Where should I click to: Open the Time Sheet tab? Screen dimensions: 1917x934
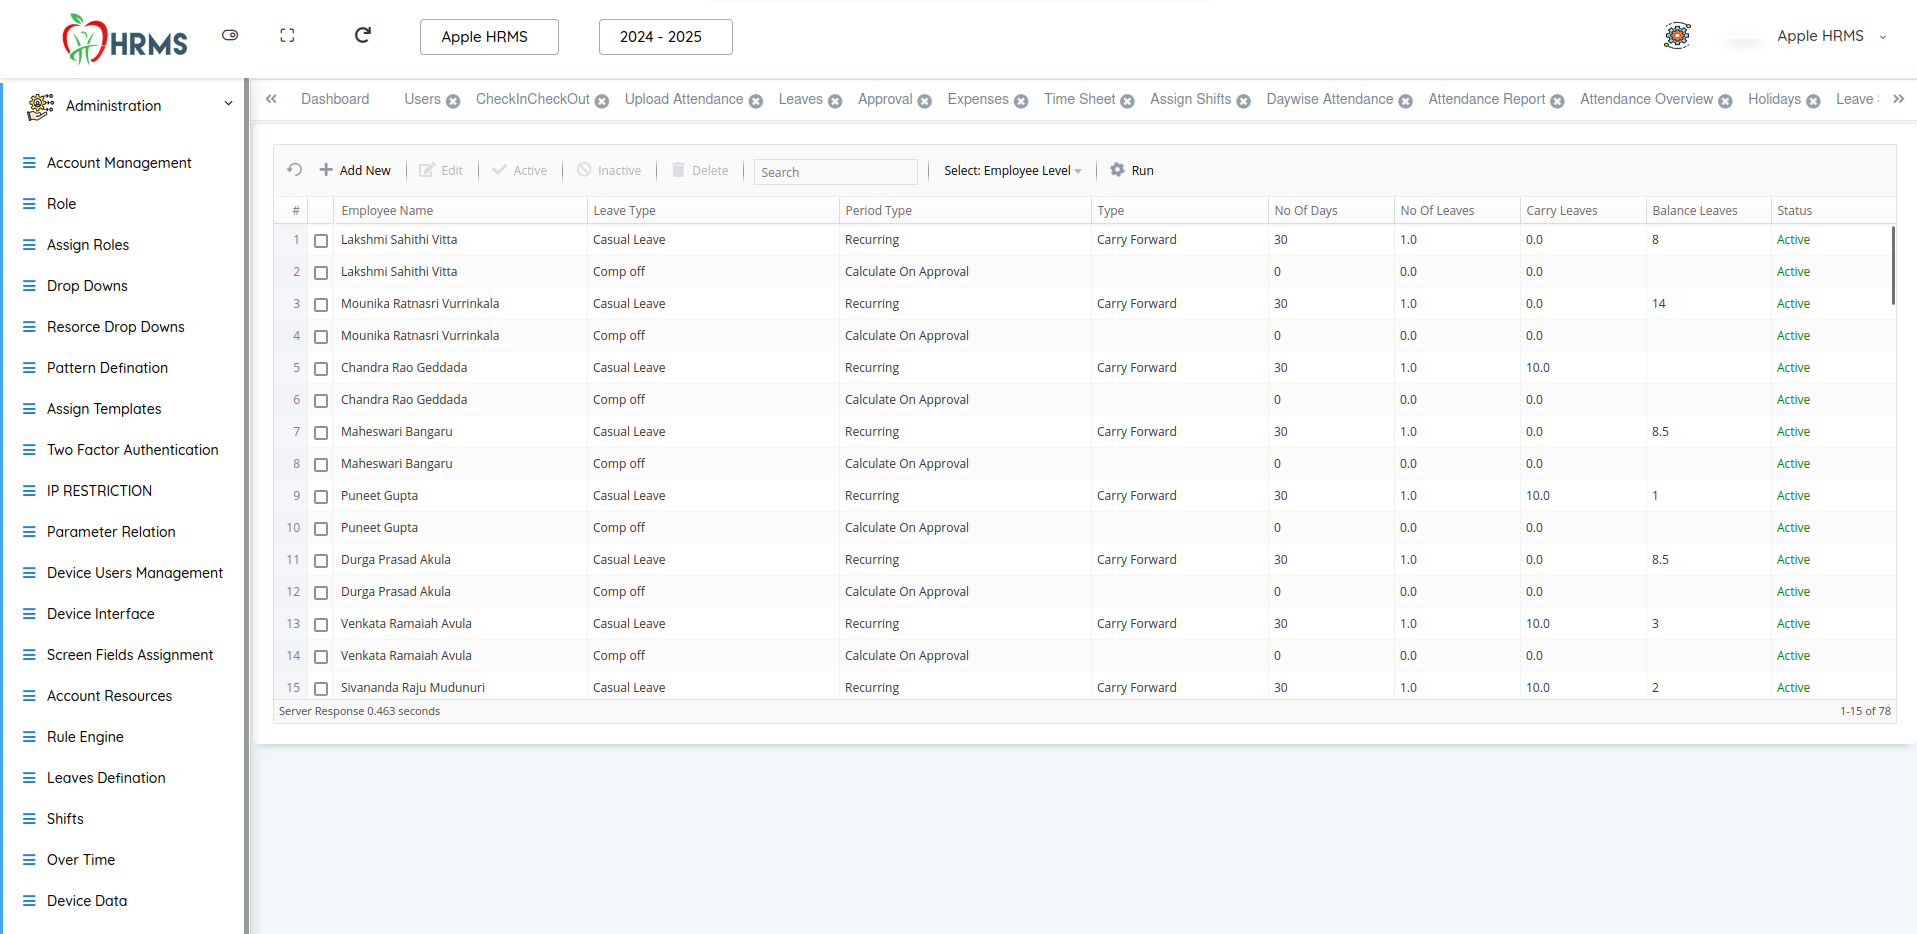[x=1079, y=99]
